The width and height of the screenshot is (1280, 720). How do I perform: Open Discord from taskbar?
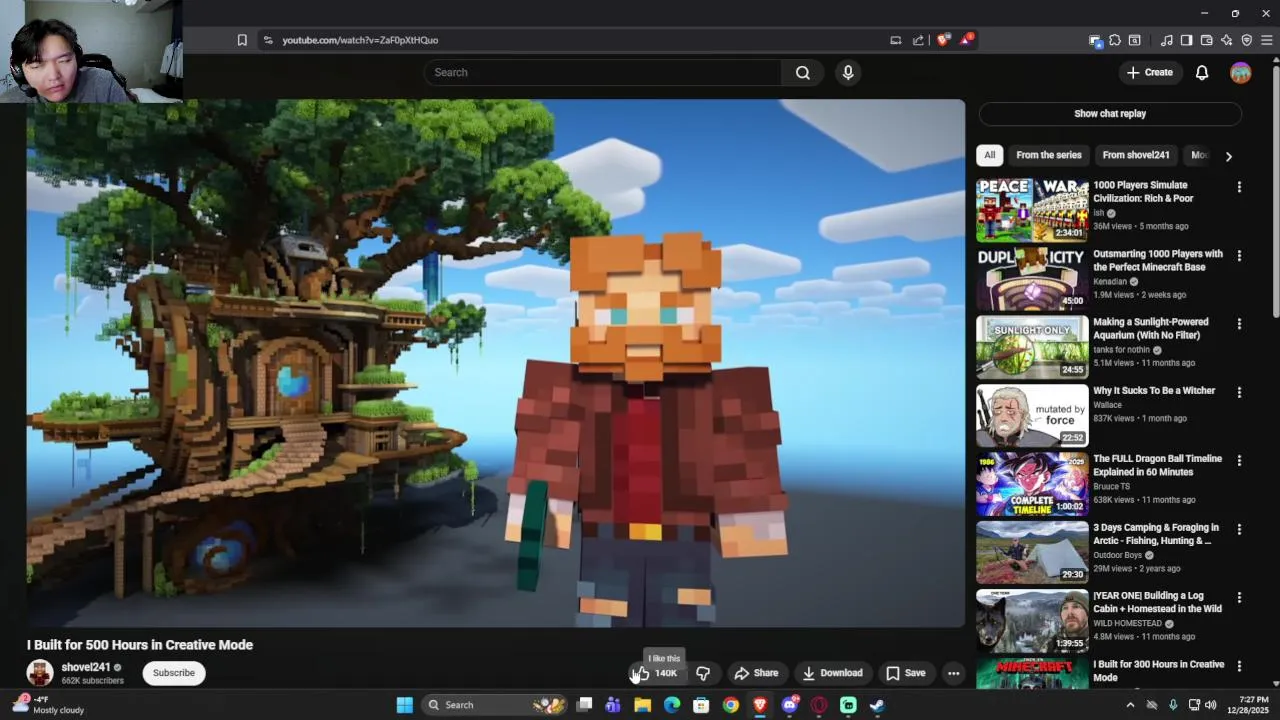click(790, 705)
